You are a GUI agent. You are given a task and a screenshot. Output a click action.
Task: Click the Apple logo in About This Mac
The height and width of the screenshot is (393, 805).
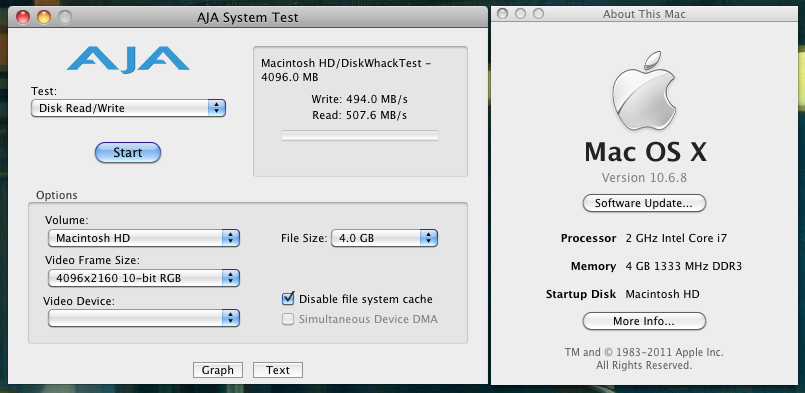[x=644, y=90]
